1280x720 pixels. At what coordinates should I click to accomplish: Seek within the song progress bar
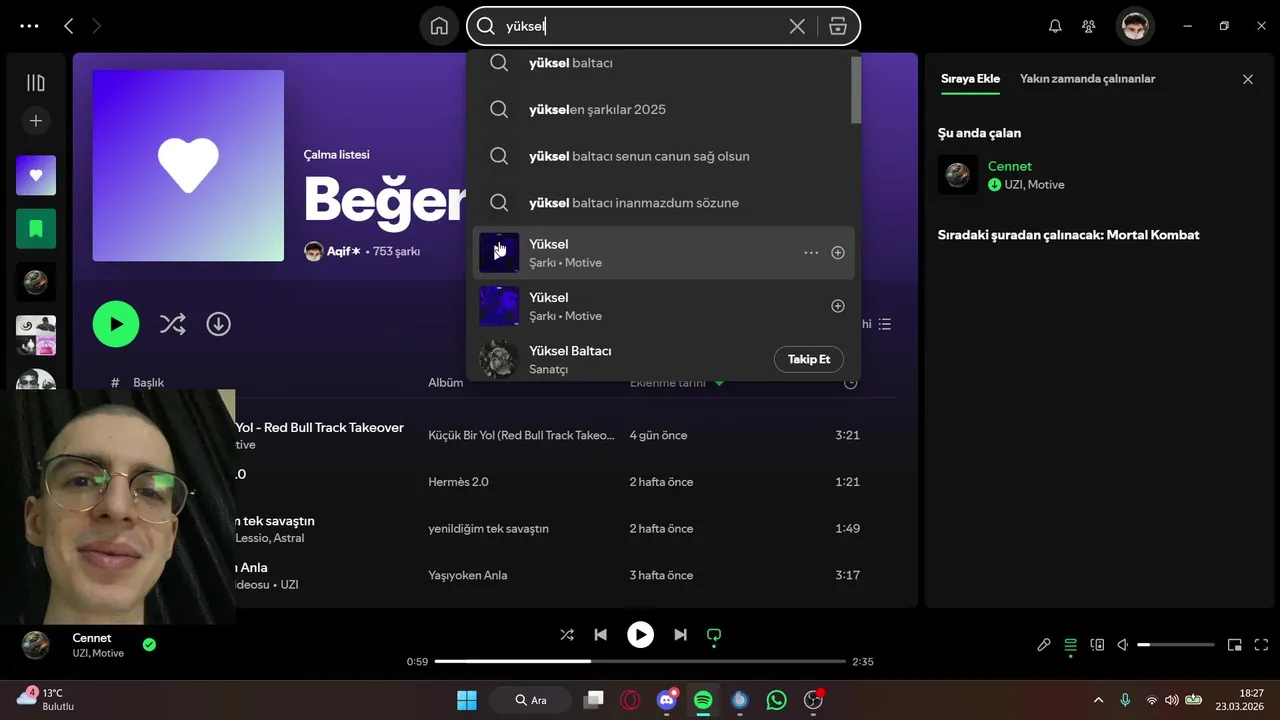pos(640,661)
